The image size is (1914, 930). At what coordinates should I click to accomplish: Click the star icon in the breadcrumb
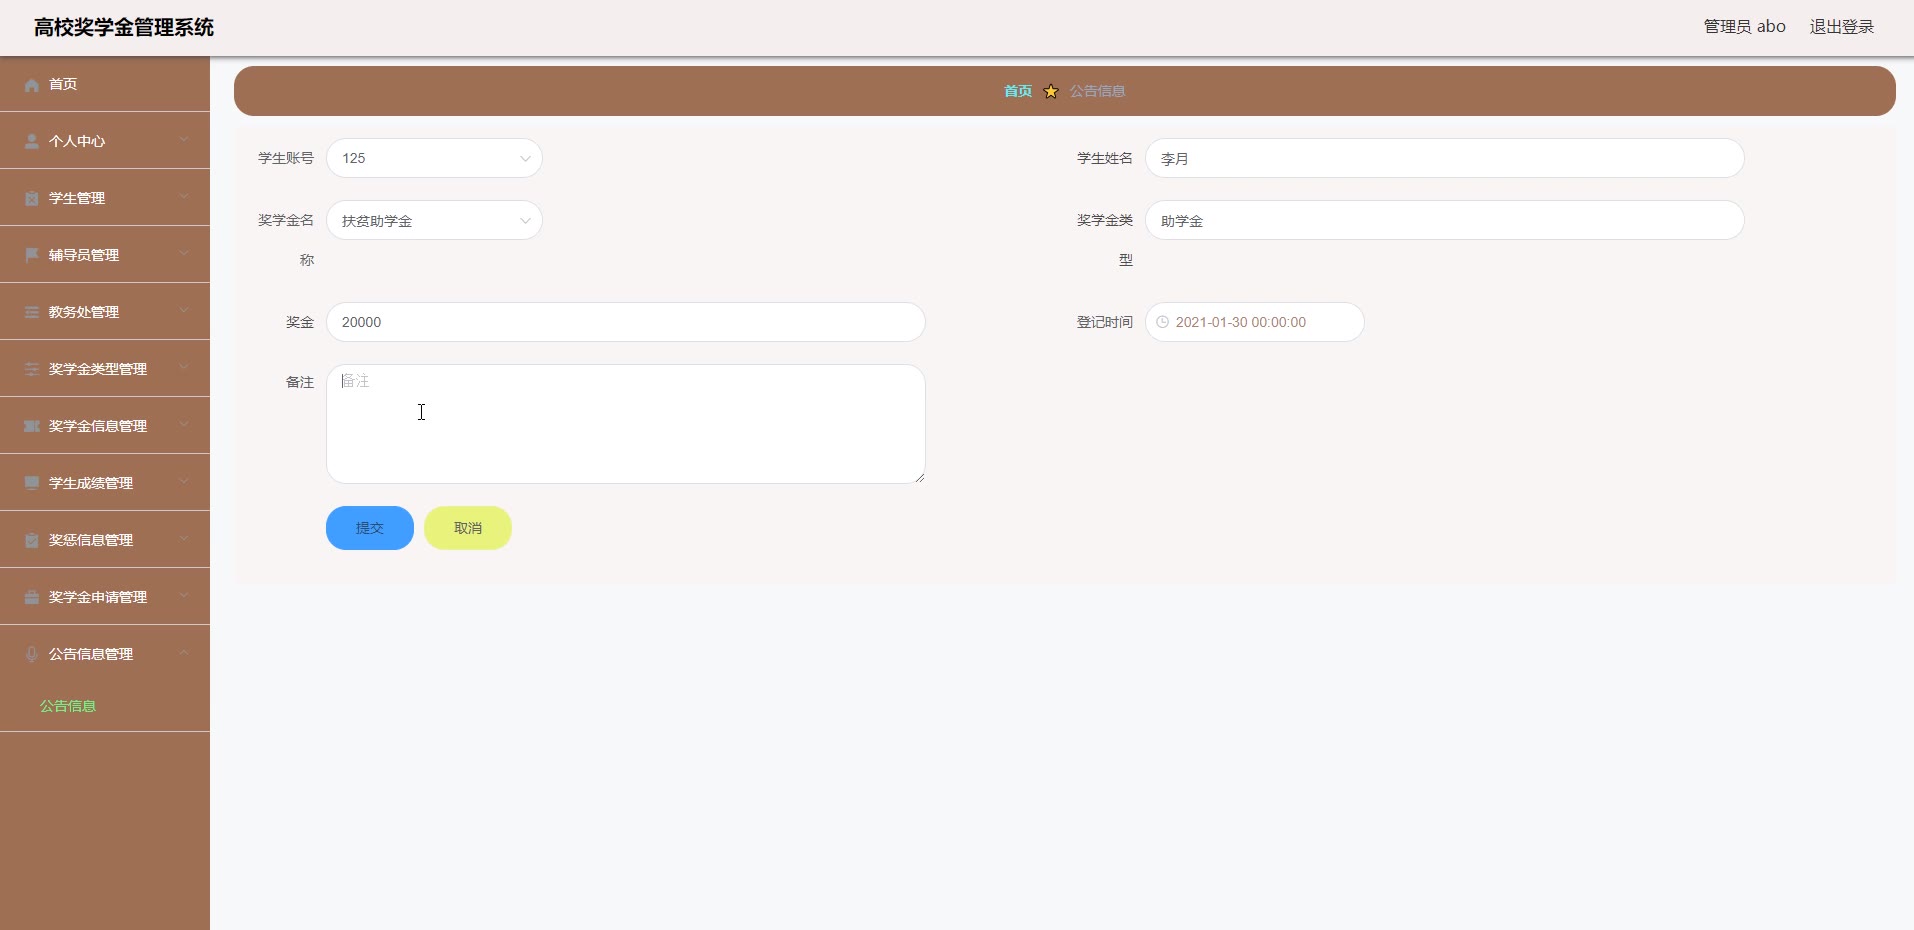[x=1051, y=91]
